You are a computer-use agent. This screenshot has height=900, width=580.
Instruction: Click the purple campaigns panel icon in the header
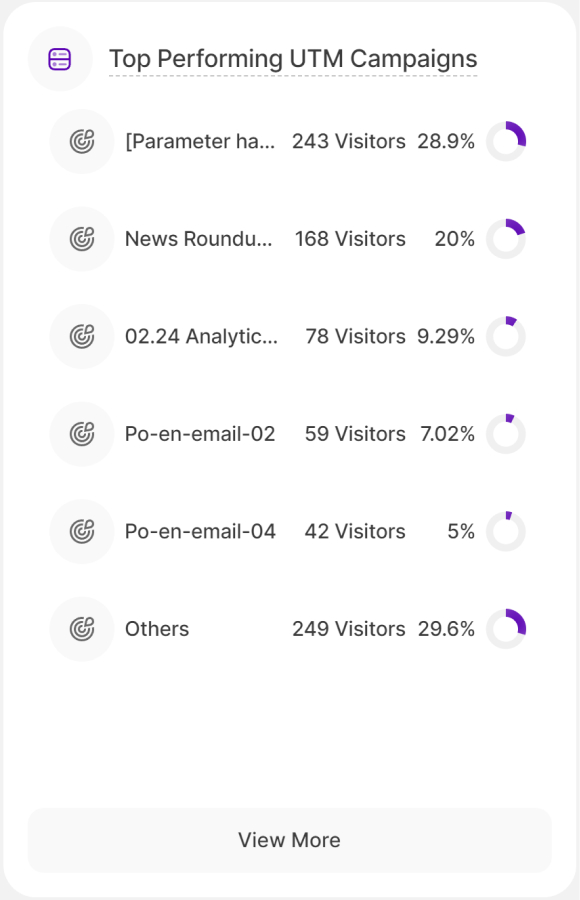pos(60,58)
